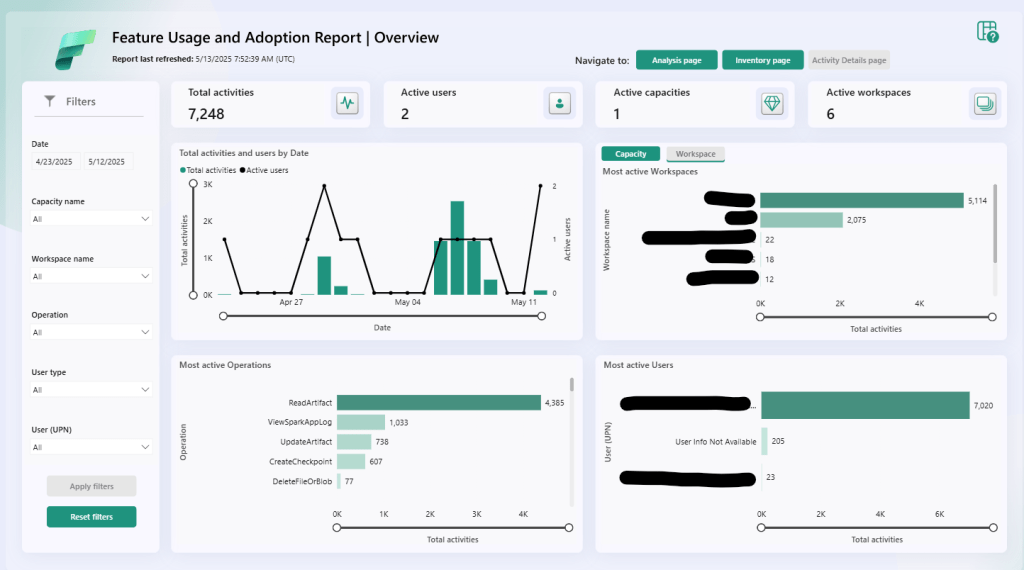Screen dimensions: 1024x570
Task: Click the Total activities pulse icon
Action: tap(347, 103)
